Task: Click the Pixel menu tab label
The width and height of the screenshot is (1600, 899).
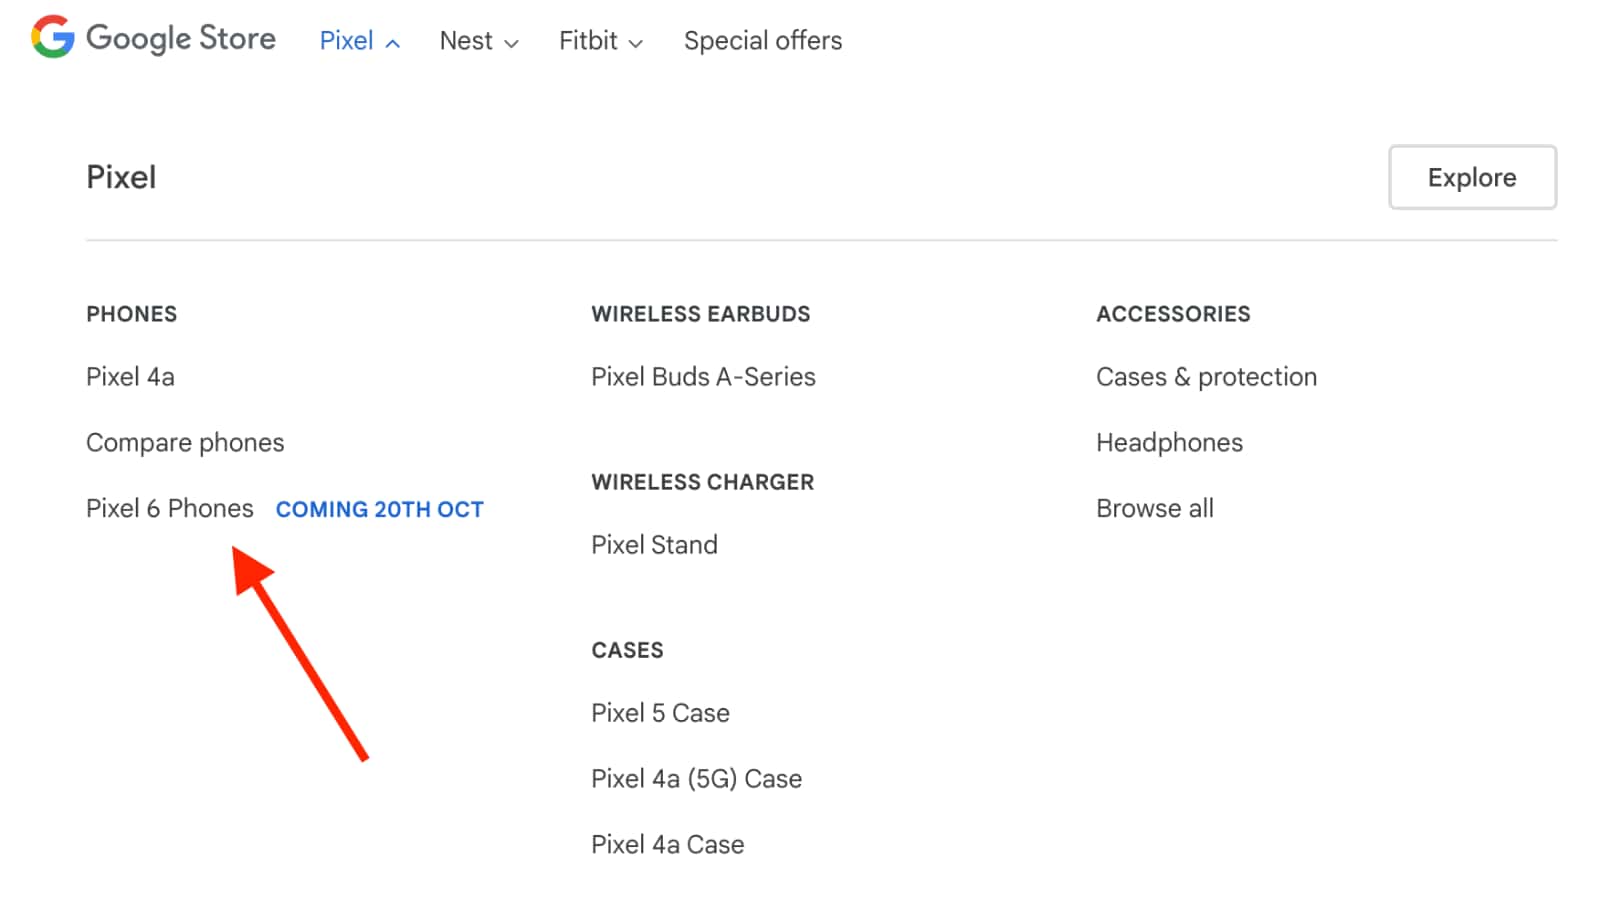Action: point(346,41)
